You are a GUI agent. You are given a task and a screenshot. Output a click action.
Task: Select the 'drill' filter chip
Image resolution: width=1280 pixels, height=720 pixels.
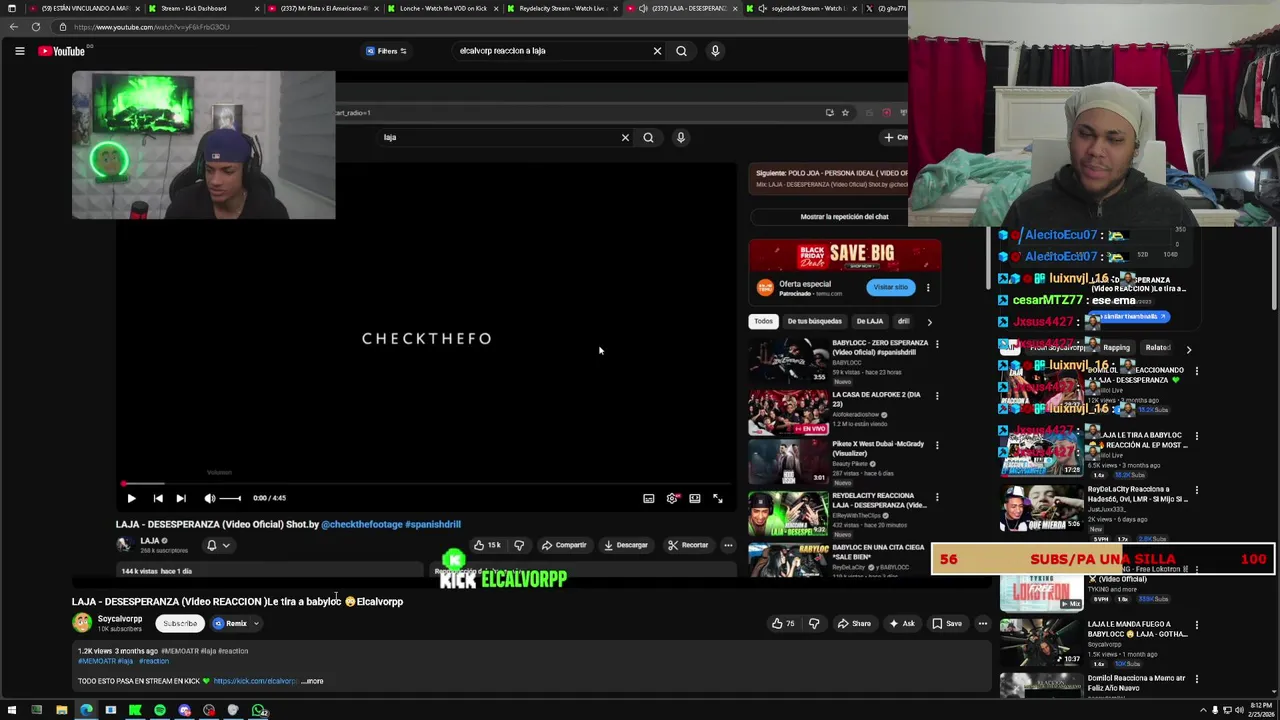[x=903, y=322]
